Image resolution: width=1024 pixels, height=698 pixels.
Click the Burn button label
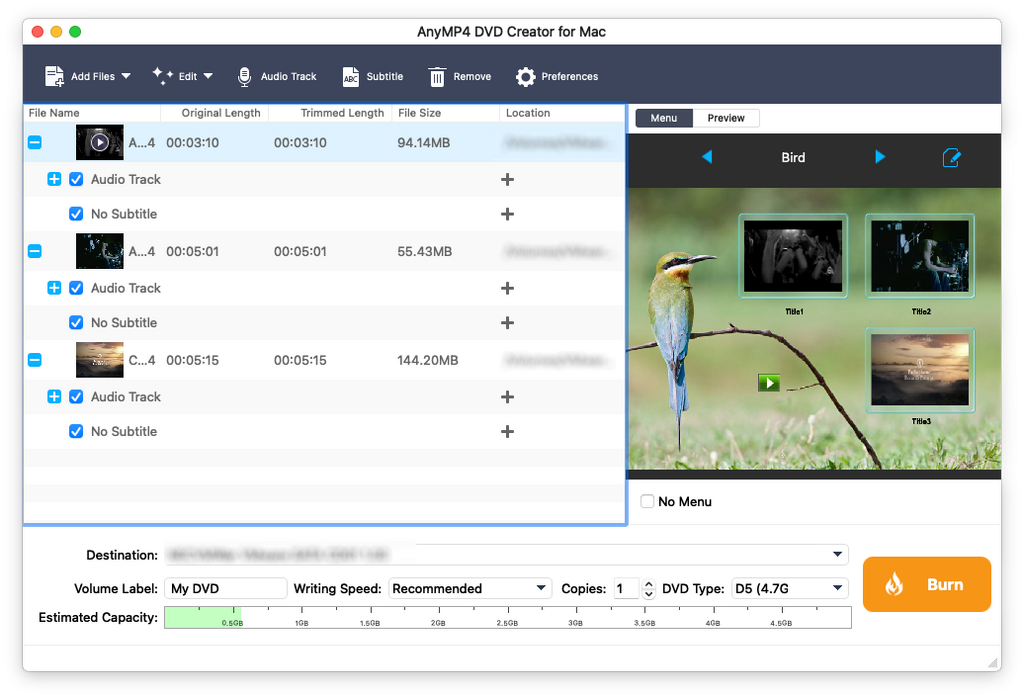click(945, 584)
